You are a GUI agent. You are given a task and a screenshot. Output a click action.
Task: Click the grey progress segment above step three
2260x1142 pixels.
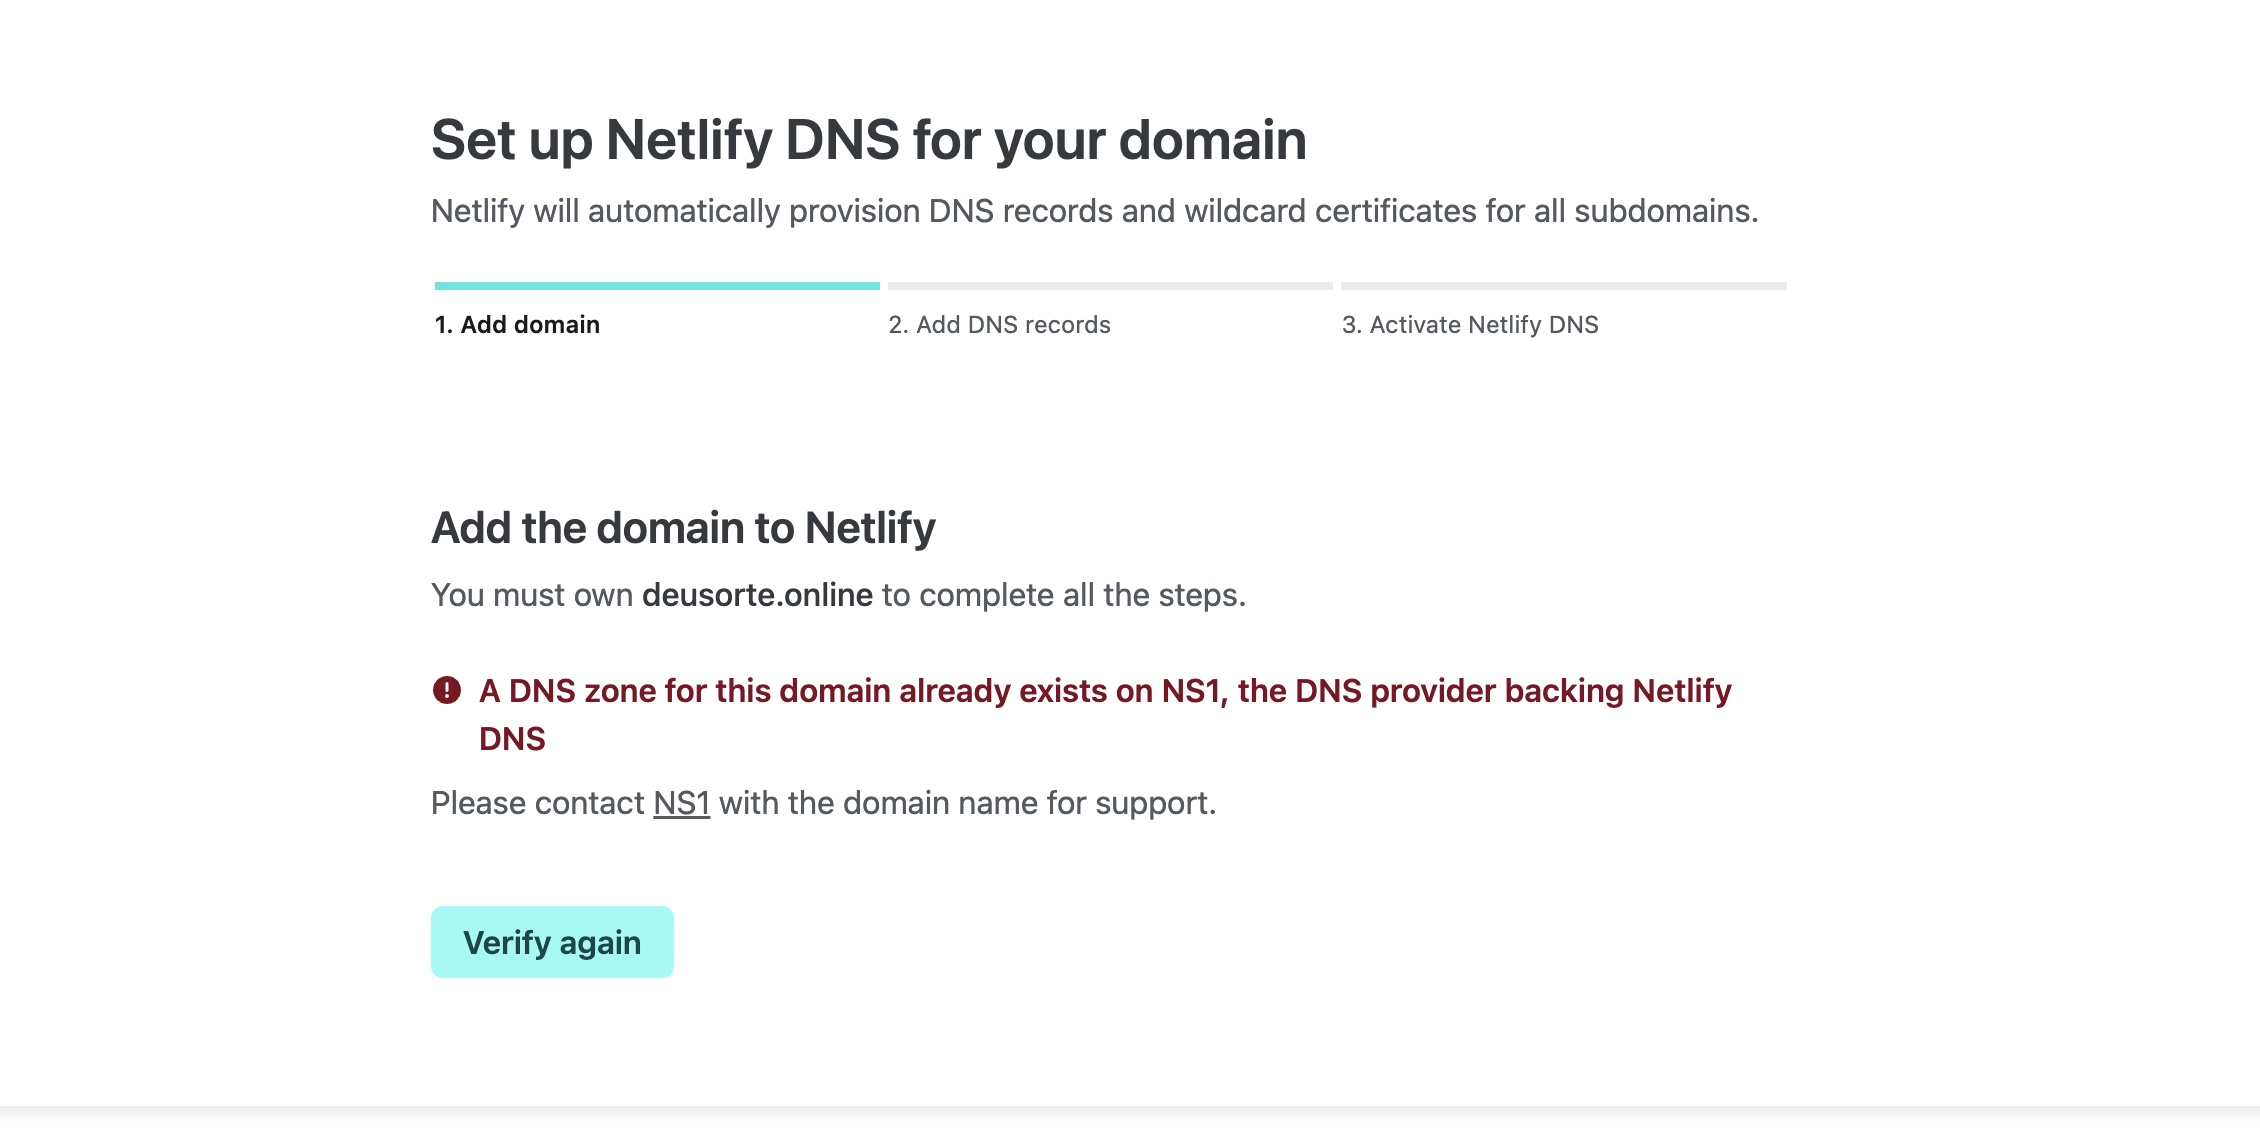tap(1563, 286)
